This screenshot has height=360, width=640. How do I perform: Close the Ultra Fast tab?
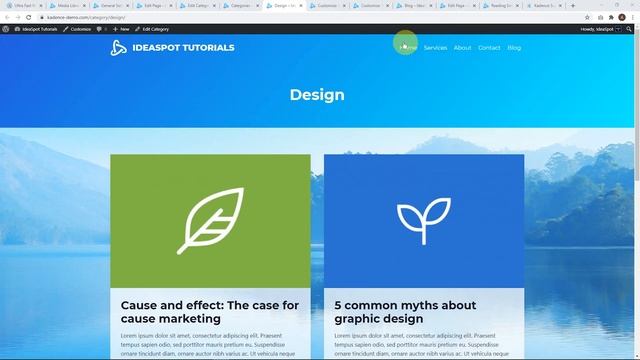click(40, 6)
